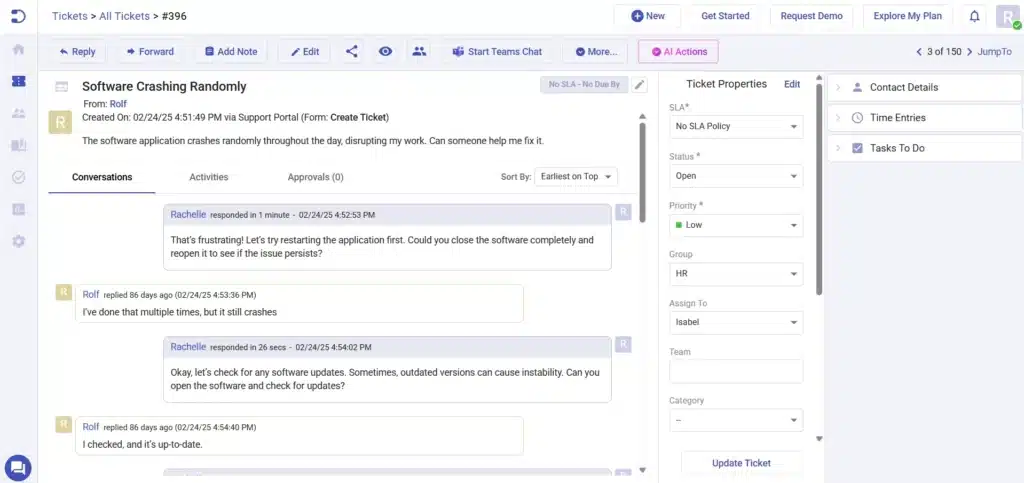Open the user profile avatar menu
Viewport: 1024px width, 483px height.
click(x=1008, y=16)
